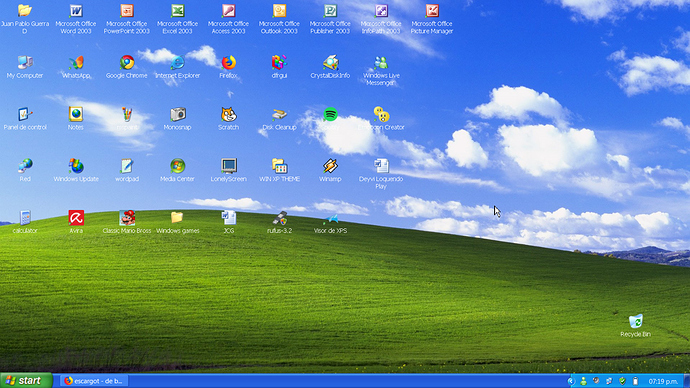Click the green shield tray icon
Viewport: 690px width, 388px height.
pos(622,381)
